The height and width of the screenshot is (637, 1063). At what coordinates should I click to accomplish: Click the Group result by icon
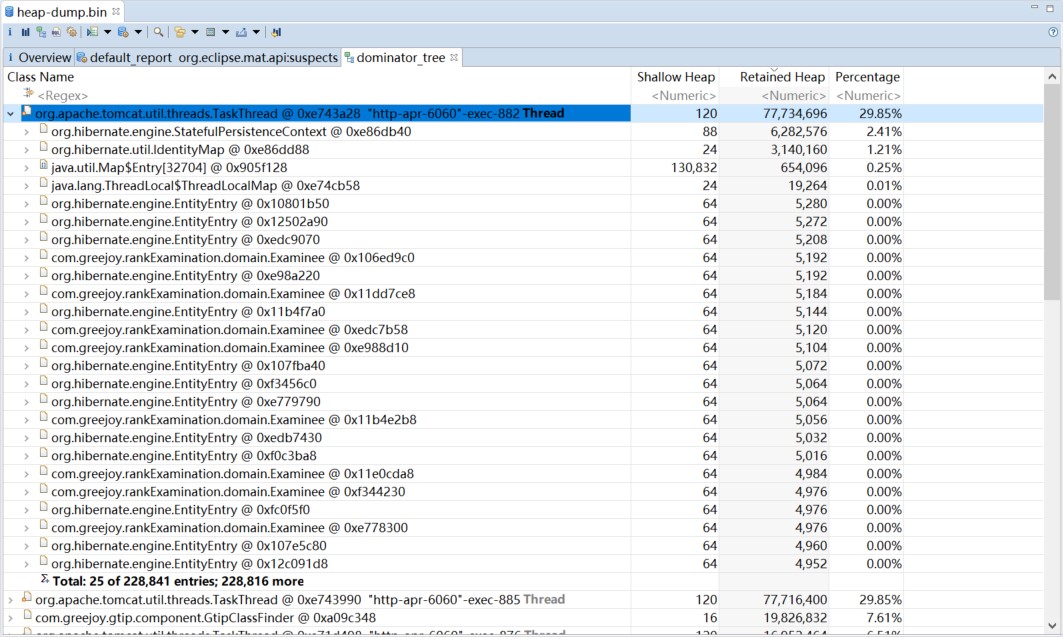tap(180, 32)
